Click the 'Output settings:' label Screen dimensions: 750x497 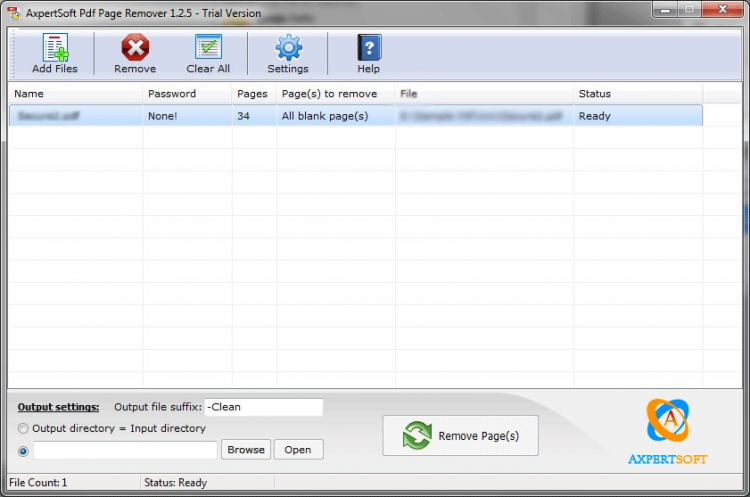58,407
